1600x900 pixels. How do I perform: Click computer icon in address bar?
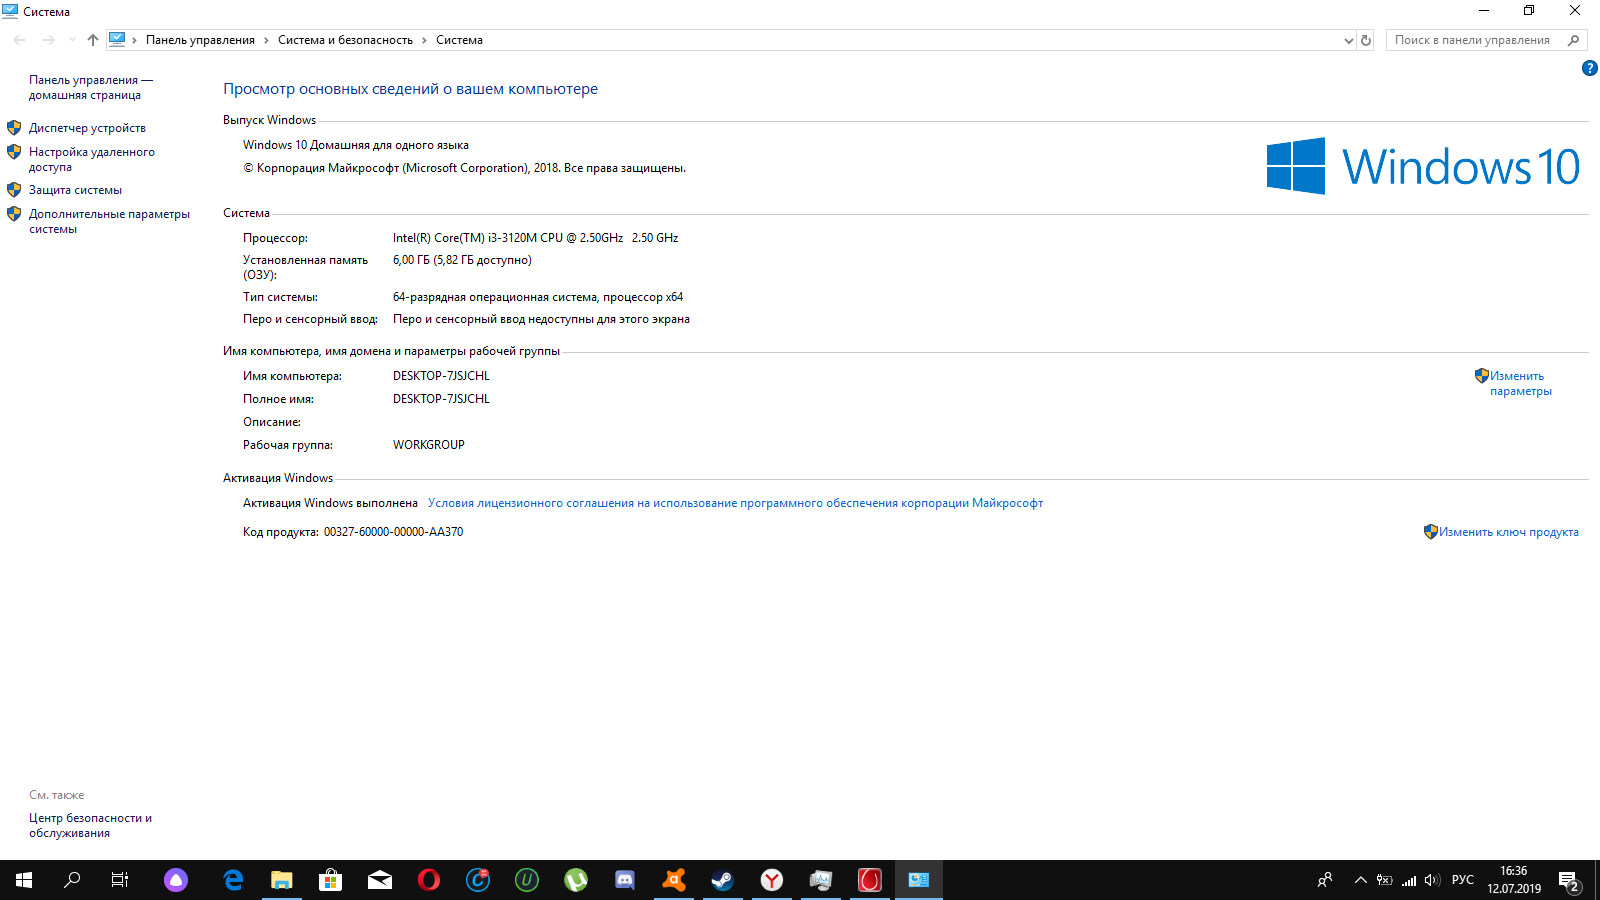(x=117, y=40)
